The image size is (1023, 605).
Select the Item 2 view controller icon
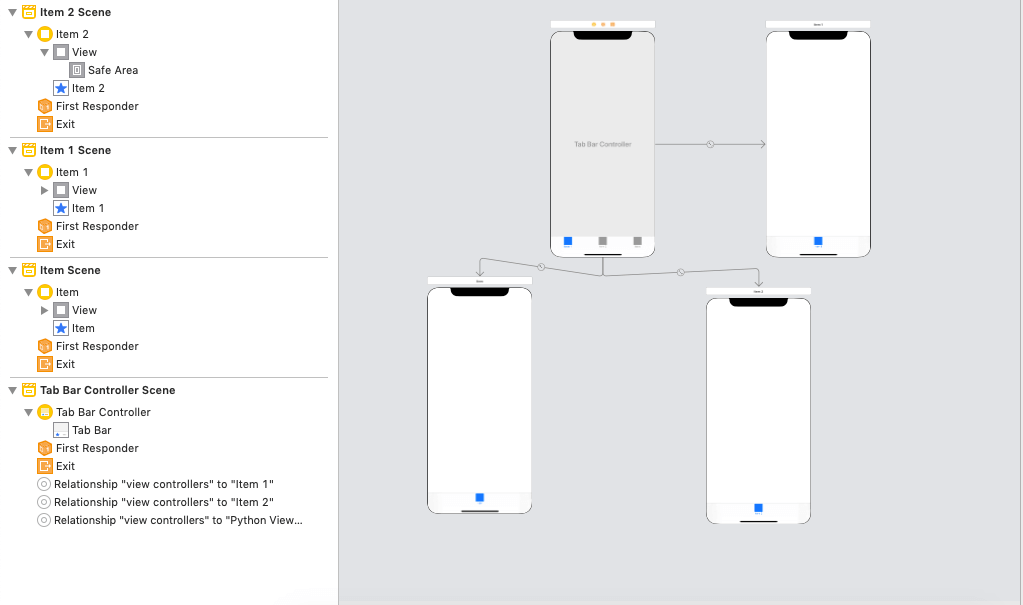click(44, 34)
